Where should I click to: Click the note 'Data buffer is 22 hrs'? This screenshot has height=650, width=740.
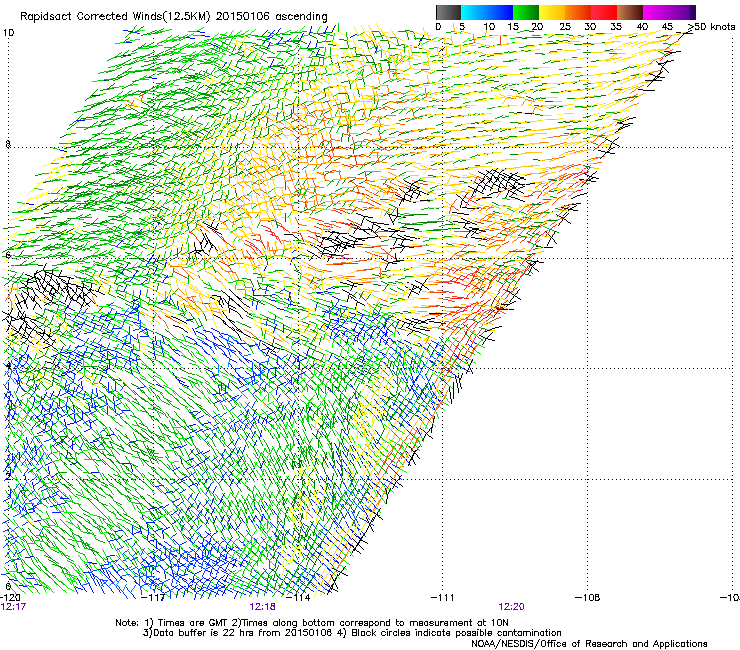point(202,633)
